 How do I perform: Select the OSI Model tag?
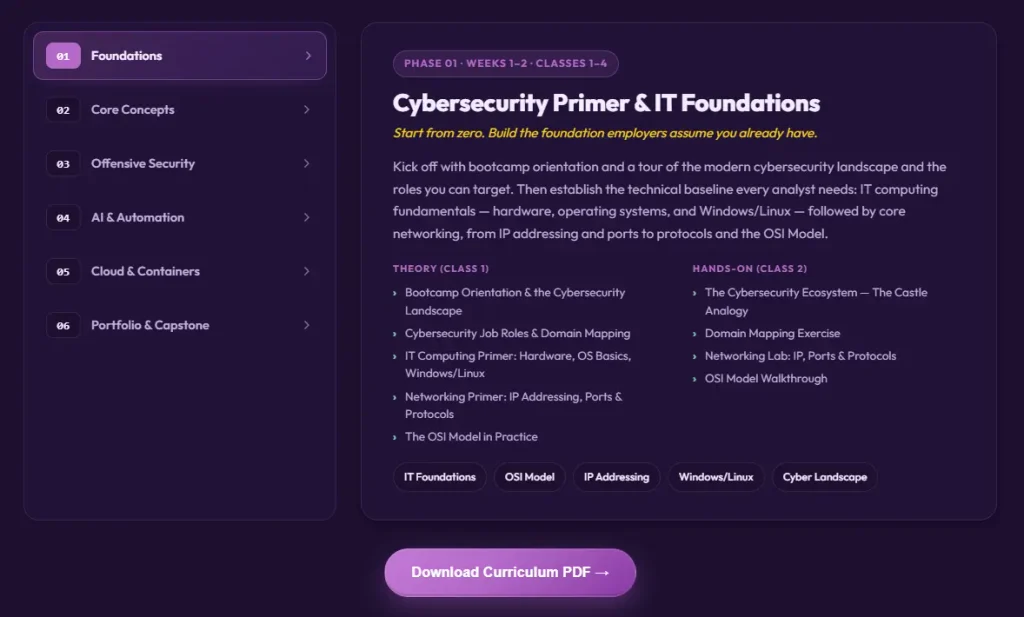(530, 477)
